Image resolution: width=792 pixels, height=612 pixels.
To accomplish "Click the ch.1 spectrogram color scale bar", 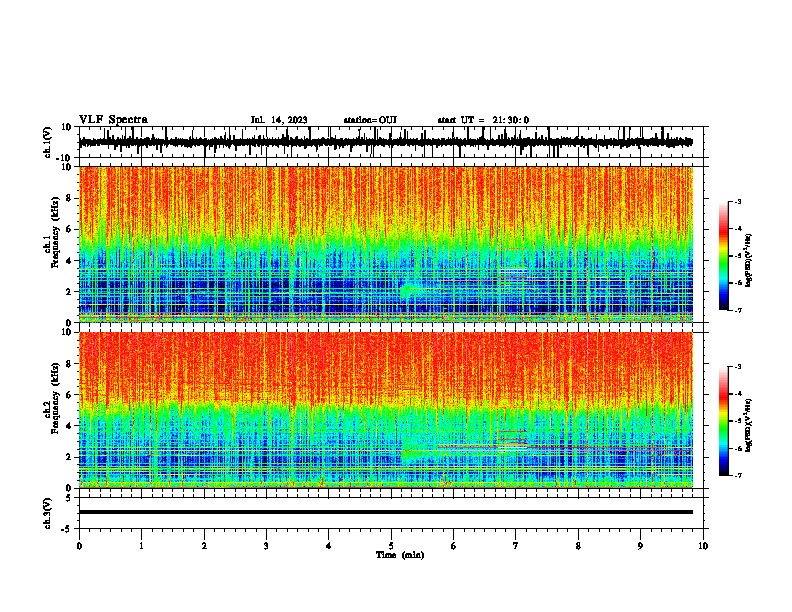I will pos(723,256).
